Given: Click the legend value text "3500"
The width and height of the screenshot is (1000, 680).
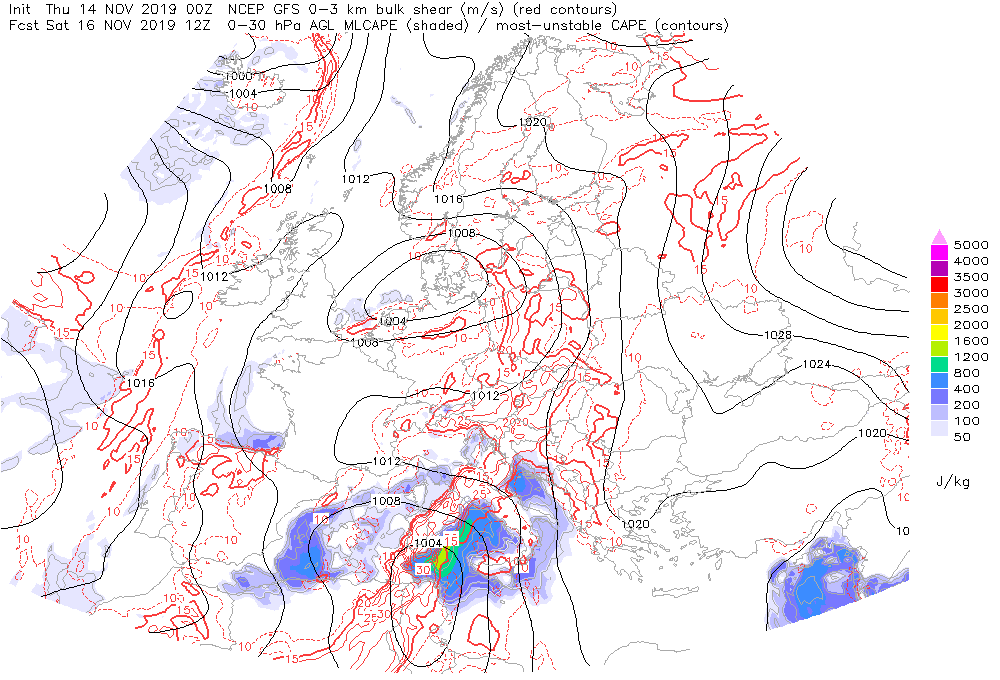Looking at the screenshot, I should click(x=971, y=277).
